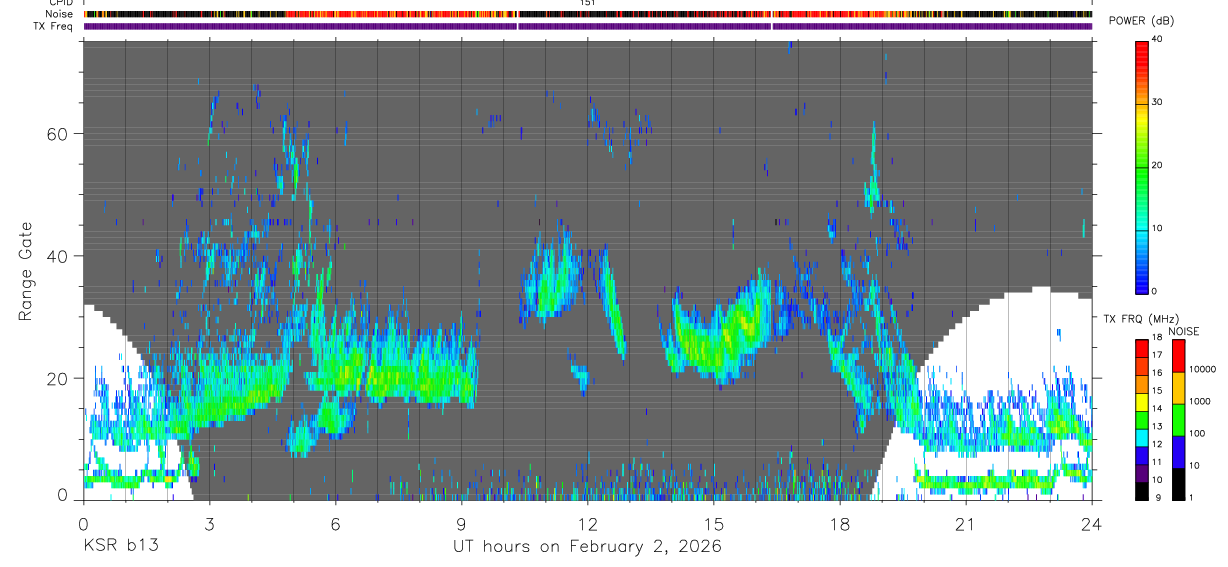
Task: Click the 18 label on TX FRQ scale
Action: (x=1157, y=338)
